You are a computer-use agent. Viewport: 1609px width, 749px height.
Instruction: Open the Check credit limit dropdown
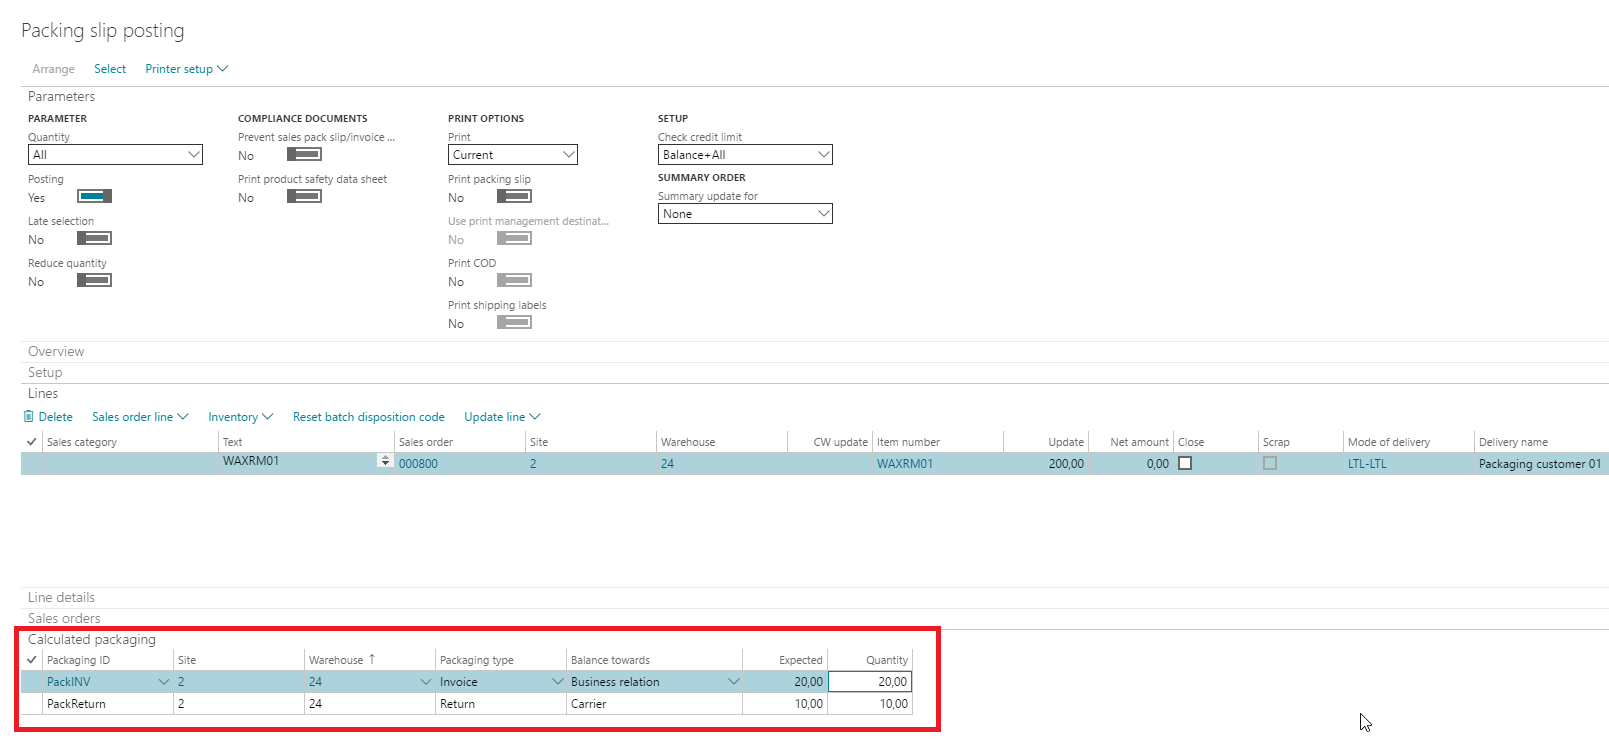[745, 155]
